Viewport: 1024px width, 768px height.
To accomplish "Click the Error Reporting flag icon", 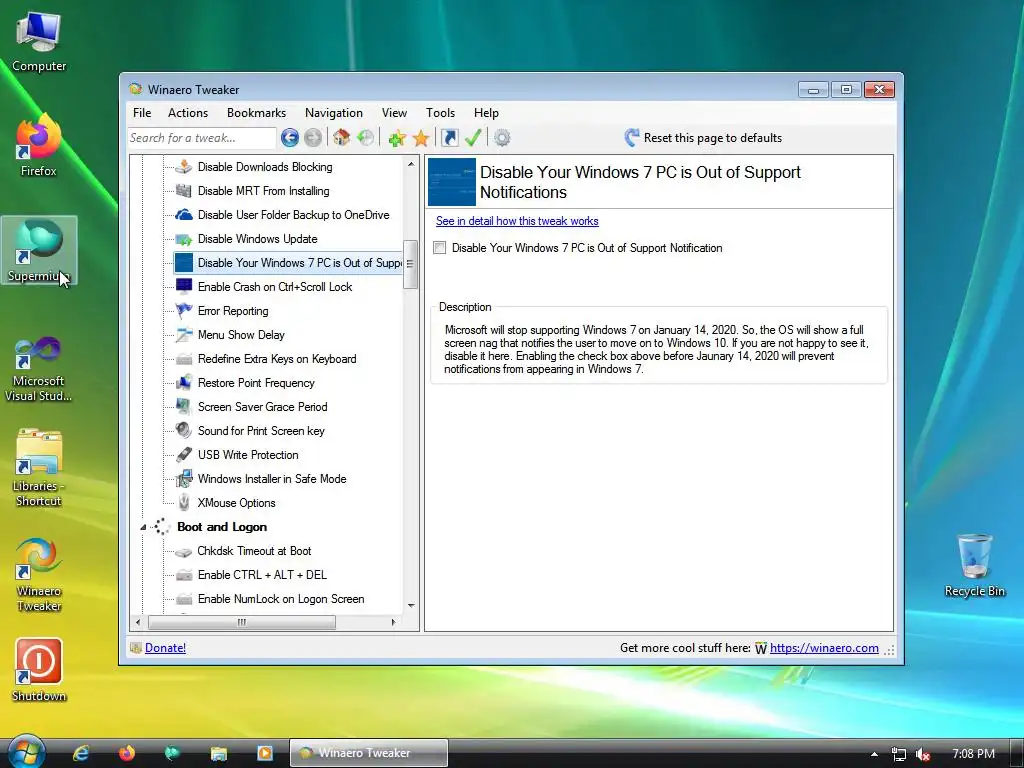I will (x=184, y=311).
